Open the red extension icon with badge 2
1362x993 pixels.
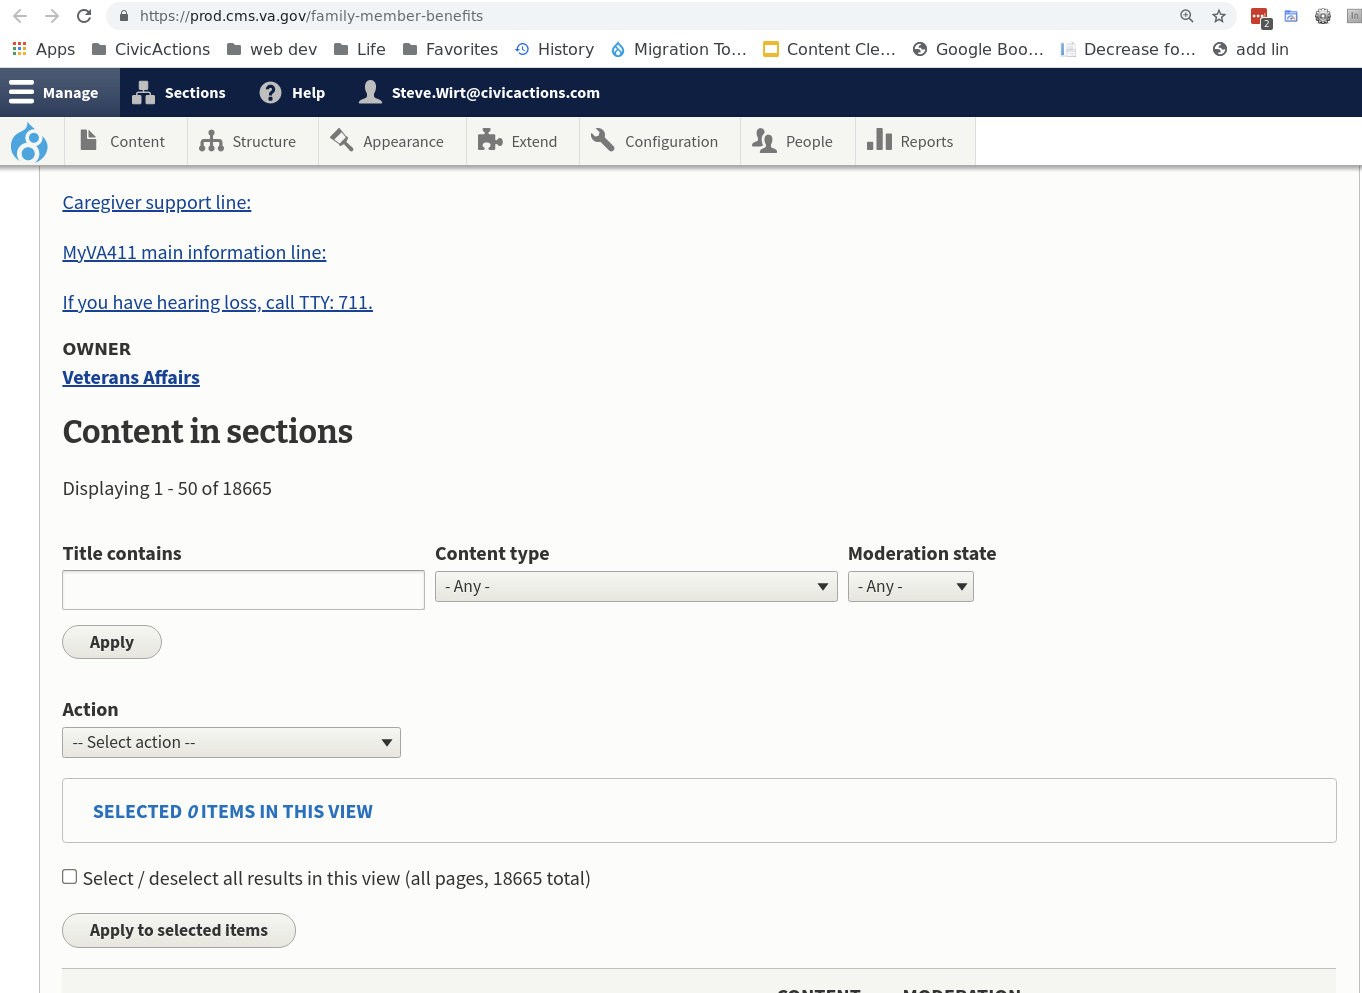tap(1260, 17)
